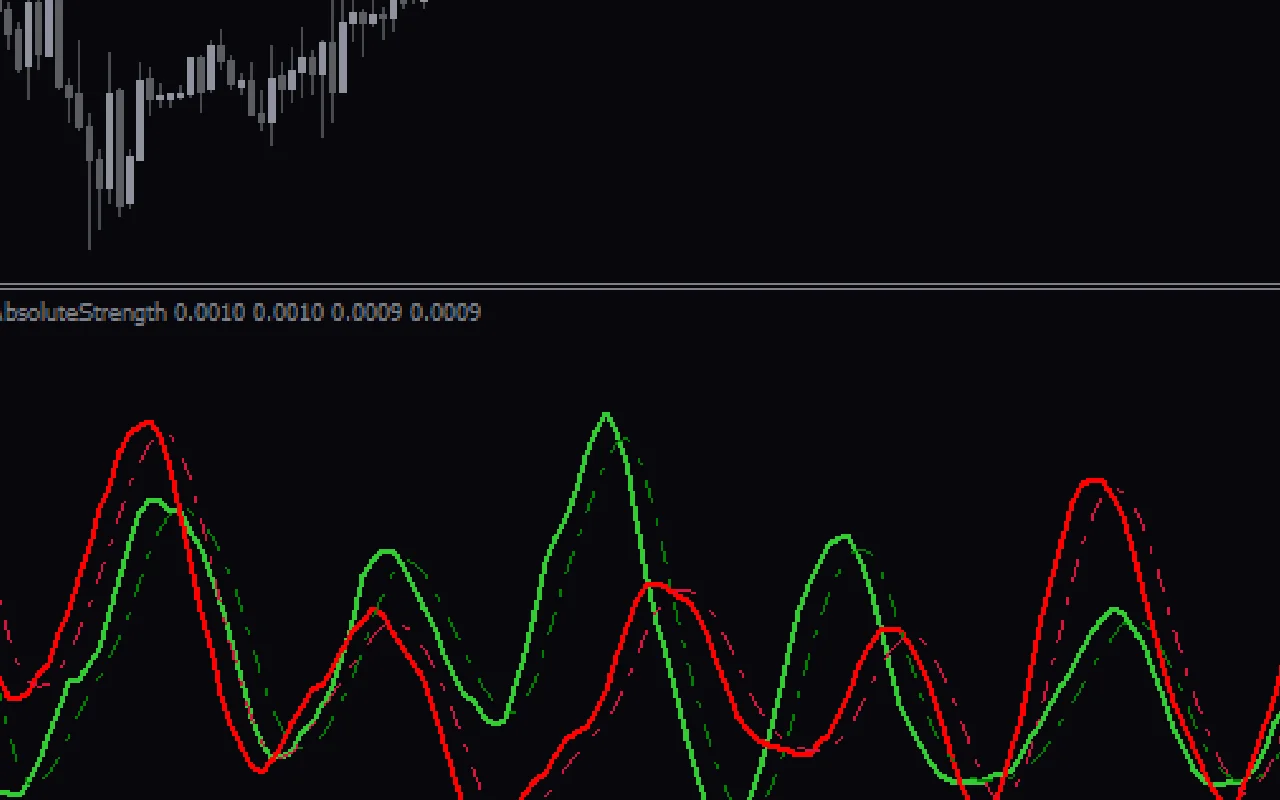
Task: Click the flat-topped red peak right of third green peak
Action: pyautogui.click(x=890, y=630)
